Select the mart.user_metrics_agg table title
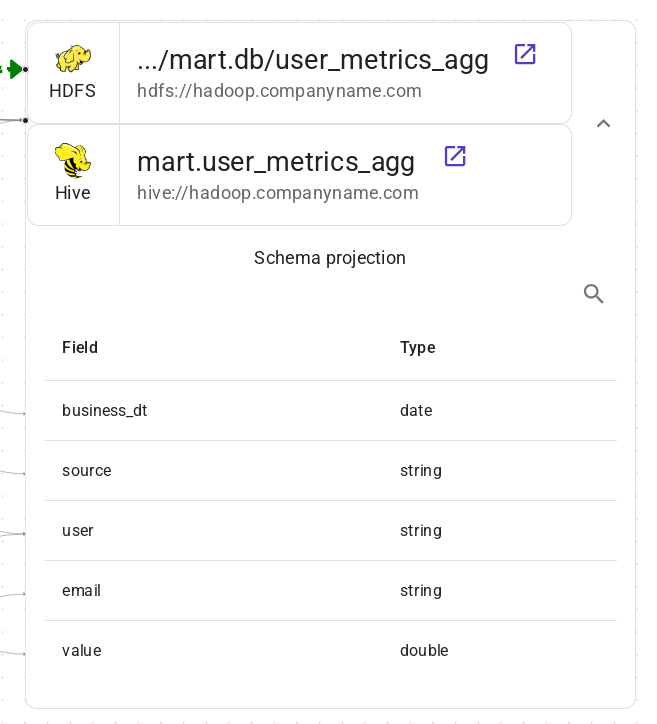This screenshot has width=657, height=724. tap(276, 161)
